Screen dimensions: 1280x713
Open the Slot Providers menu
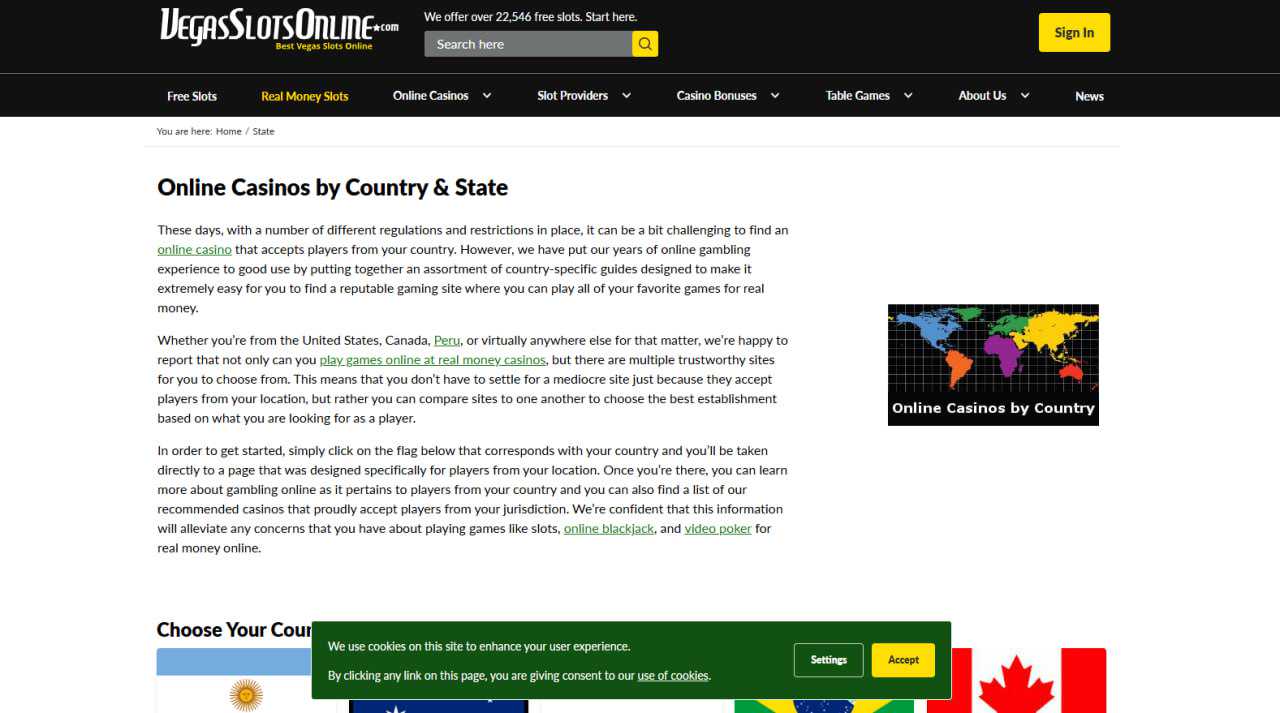coord(573,96)
